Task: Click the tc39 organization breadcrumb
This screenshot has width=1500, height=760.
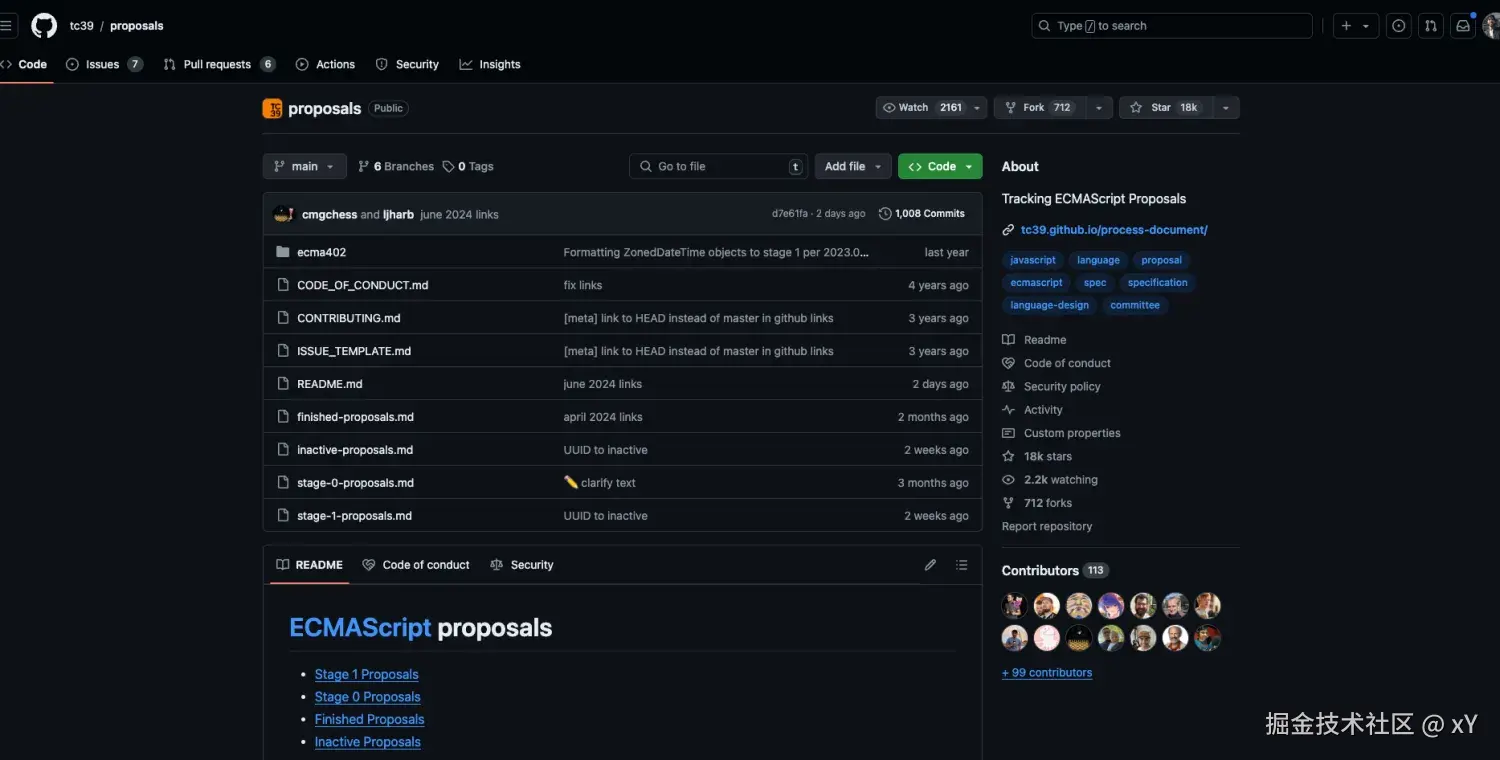Action: click(x=81, y=26)
